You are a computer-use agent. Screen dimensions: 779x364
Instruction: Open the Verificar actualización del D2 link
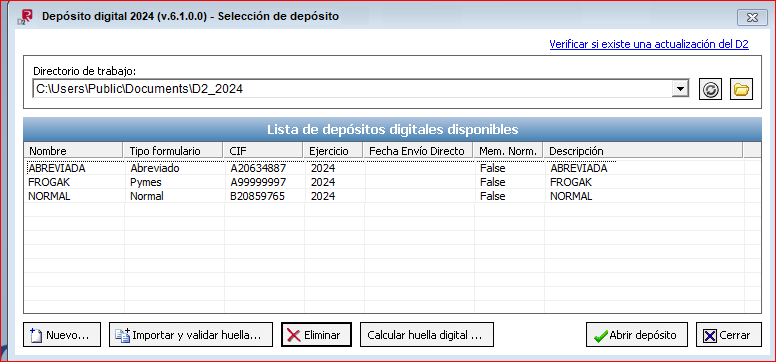point(649,44)
